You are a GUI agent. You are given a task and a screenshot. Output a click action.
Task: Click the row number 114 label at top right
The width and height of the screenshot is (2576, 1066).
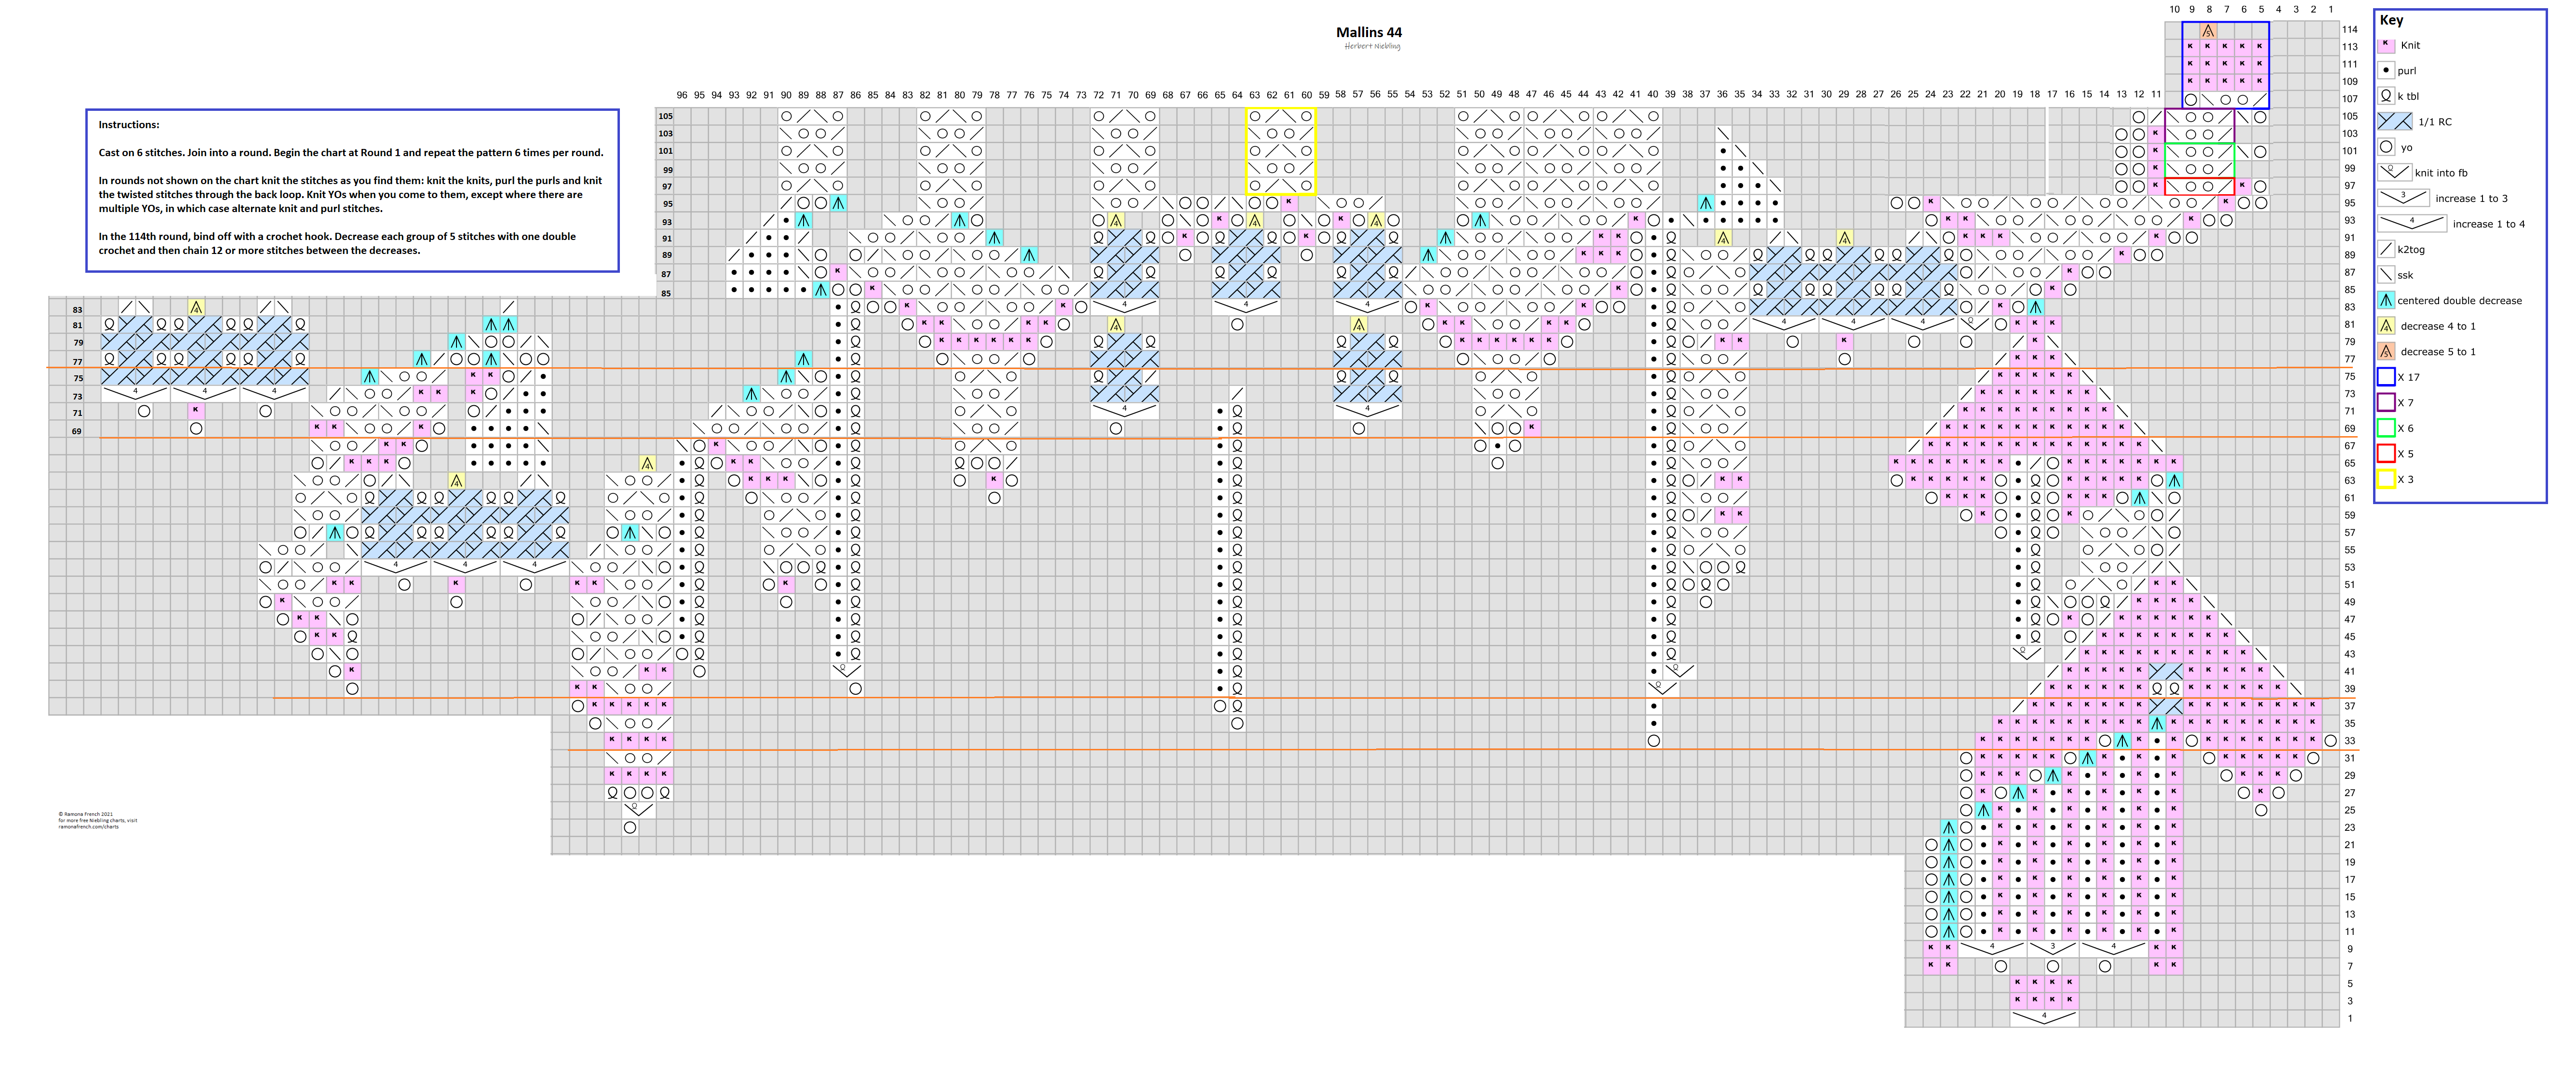[x=2350, y=29]
